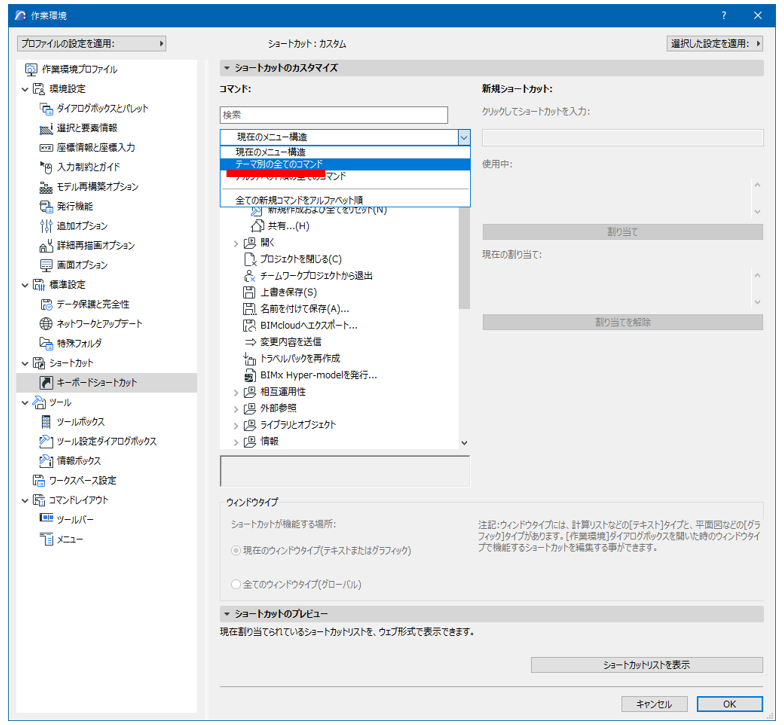This screenshot has width=784, height=725.
Task: Collapse the コマンドレイアウト tree node
Action: click(x=25, y=500)
